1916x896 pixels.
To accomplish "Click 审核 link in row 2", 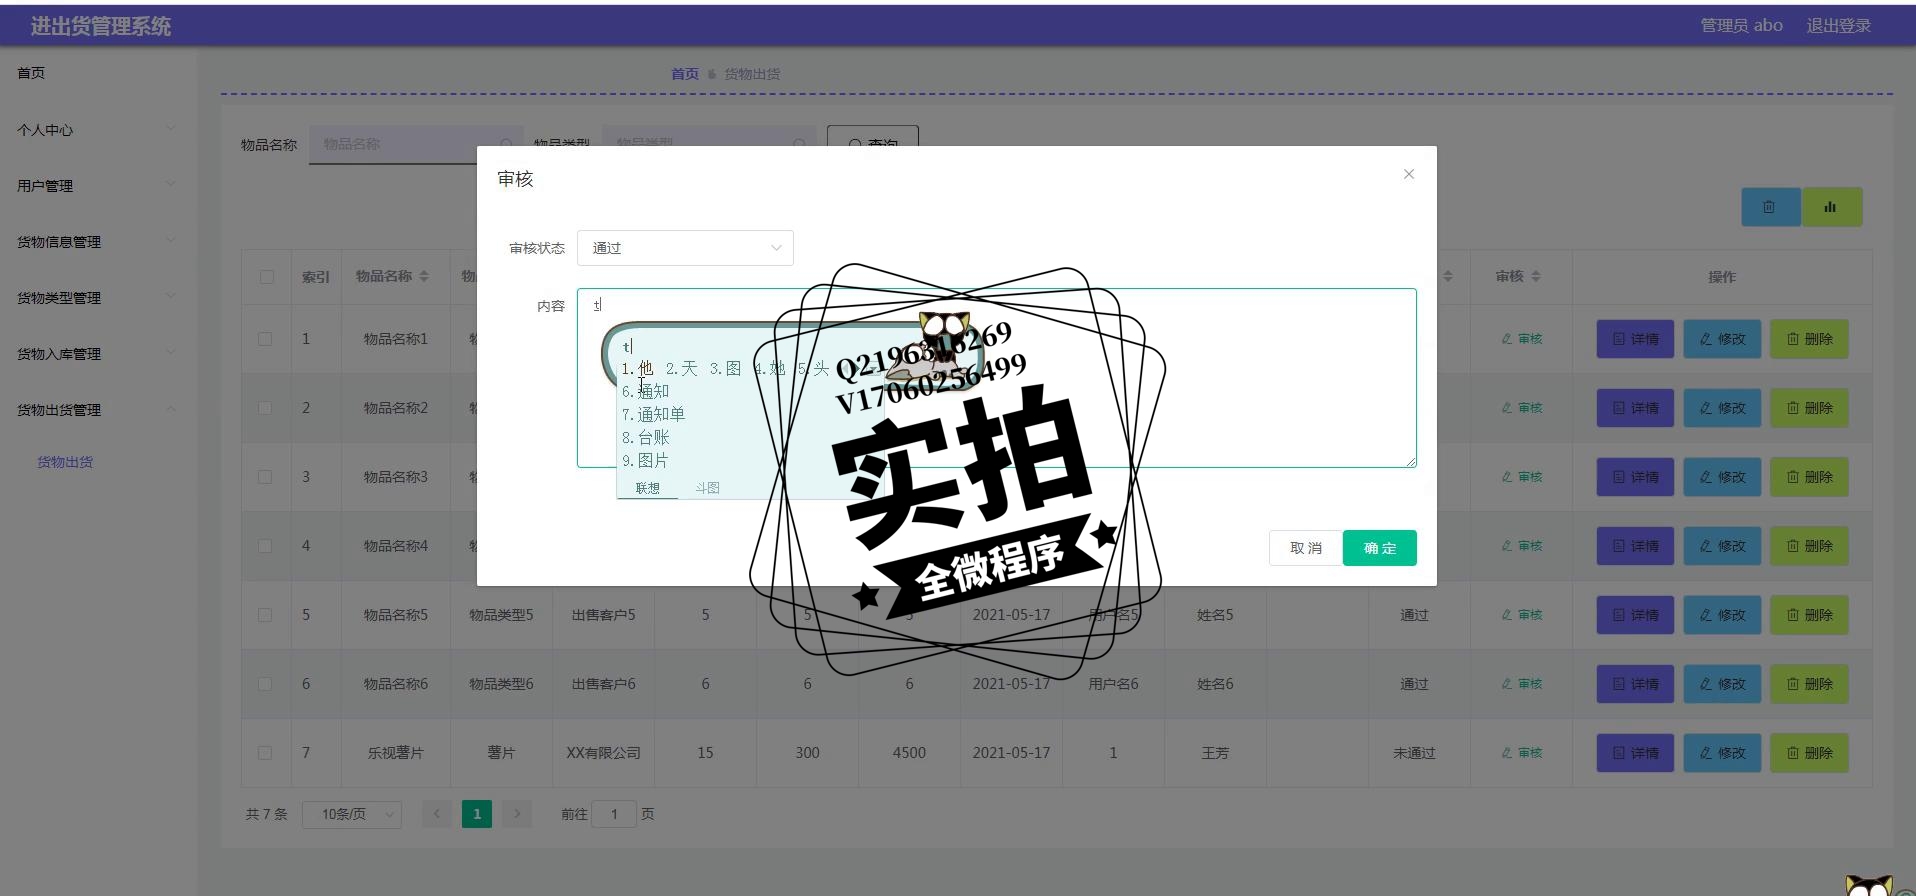I will pyautogui.click(x=1522, y=408).
